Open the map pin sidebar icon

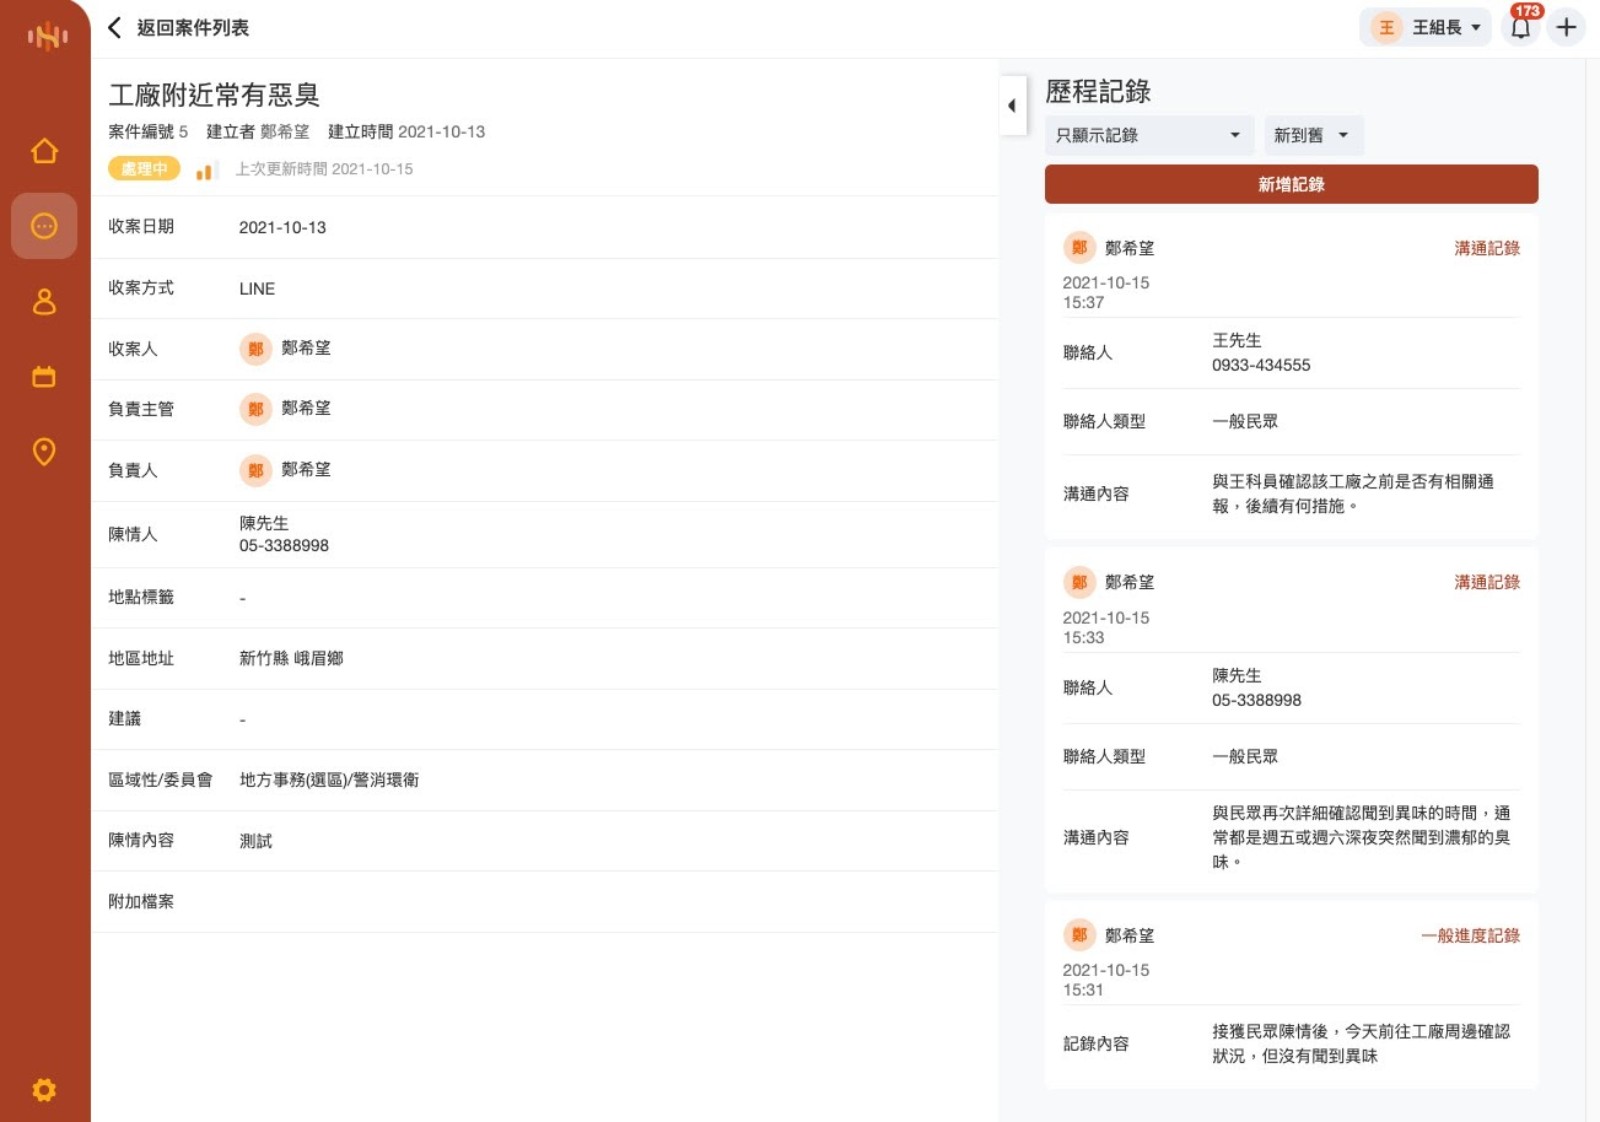(44, 451)
